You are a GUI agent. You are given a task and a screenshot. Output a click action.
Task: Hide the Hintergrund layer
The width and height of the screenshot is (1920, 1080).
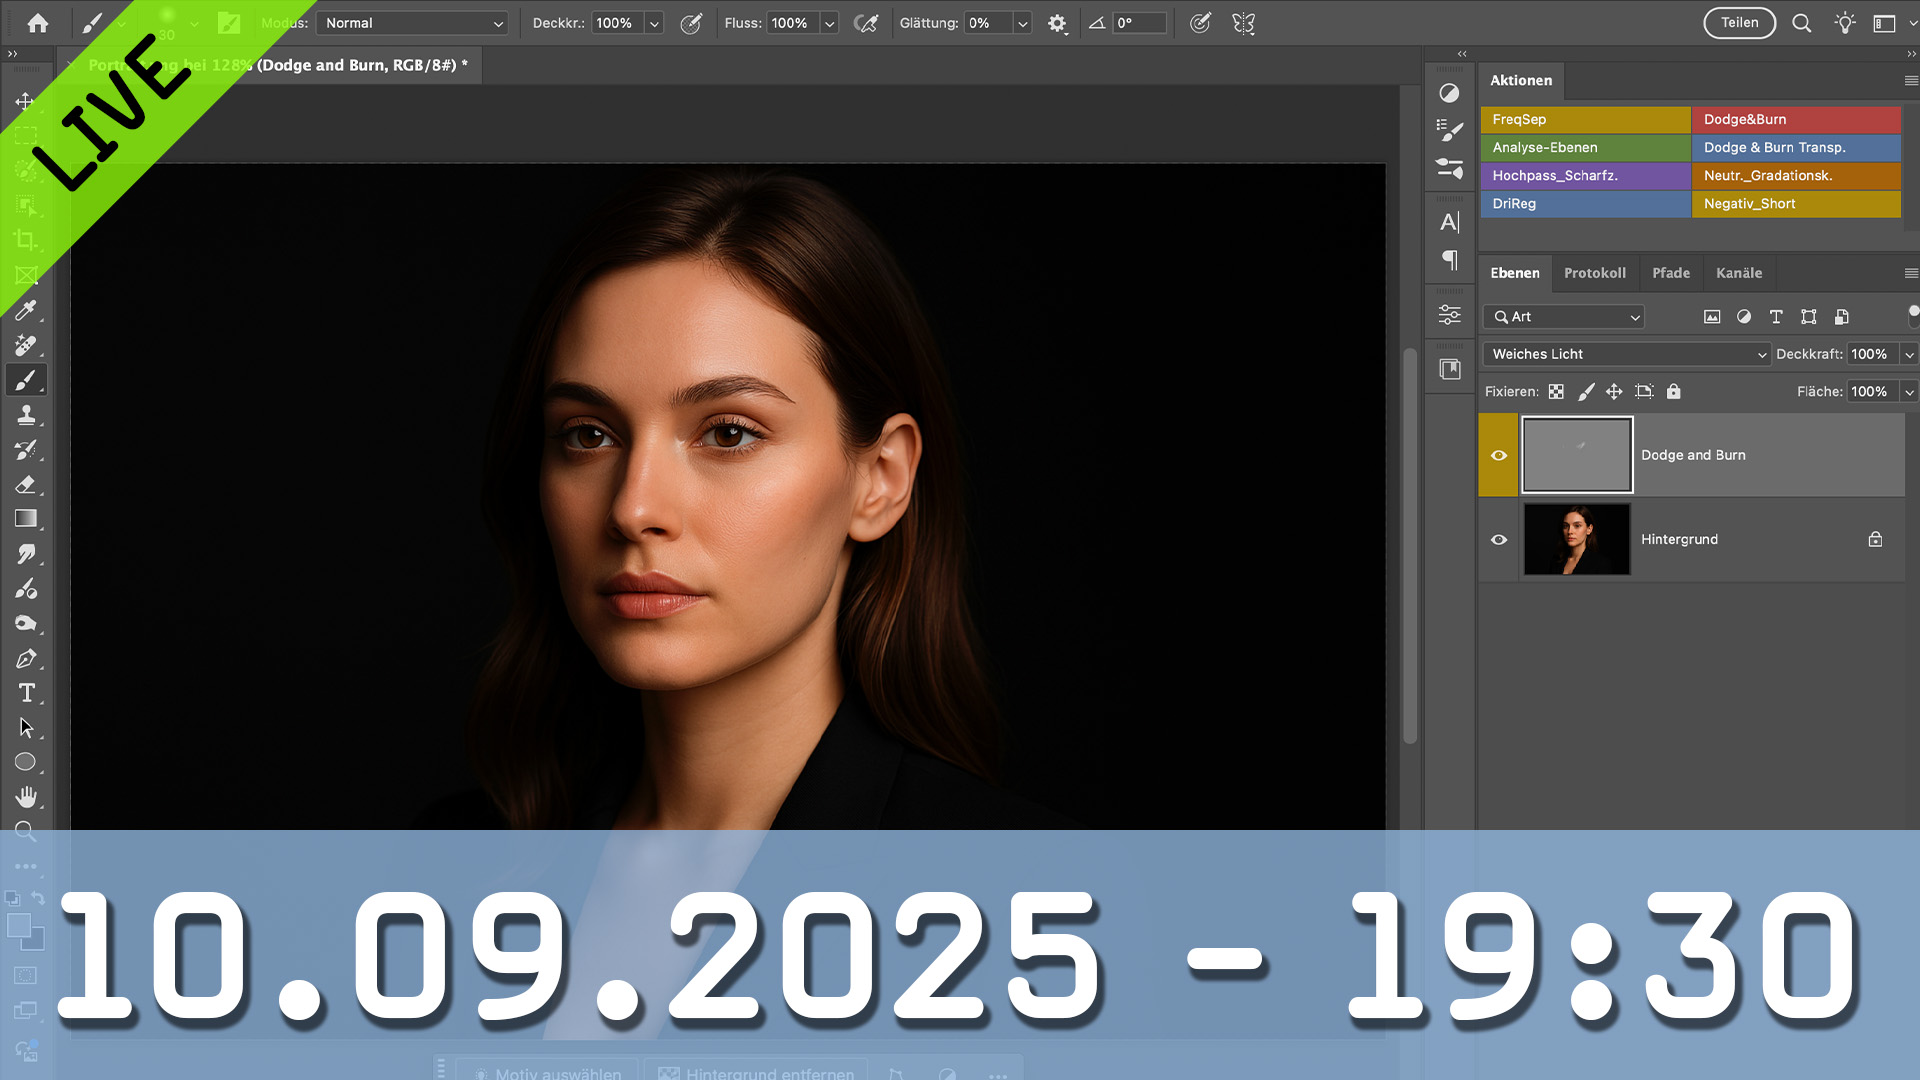click(x=1498, y=539)
